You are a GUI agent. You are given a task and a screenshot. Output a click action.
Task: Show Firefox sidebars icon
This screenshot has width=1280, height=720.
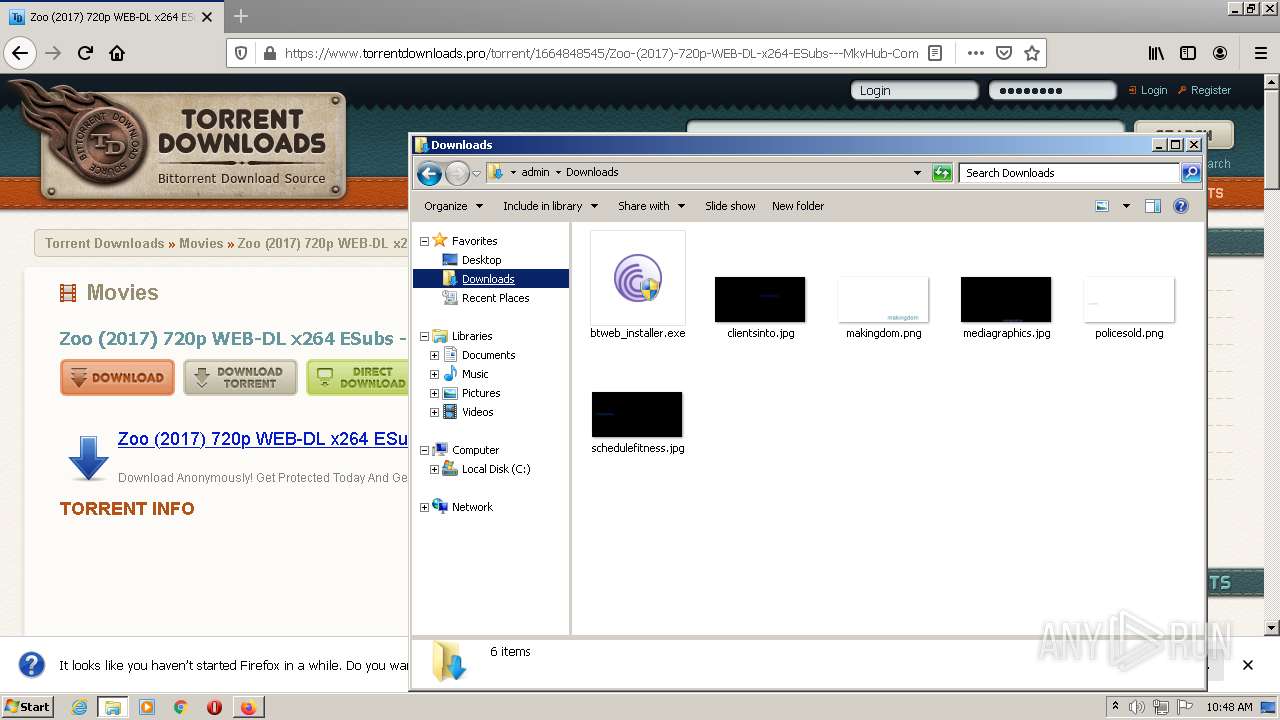pos(1188,53)
